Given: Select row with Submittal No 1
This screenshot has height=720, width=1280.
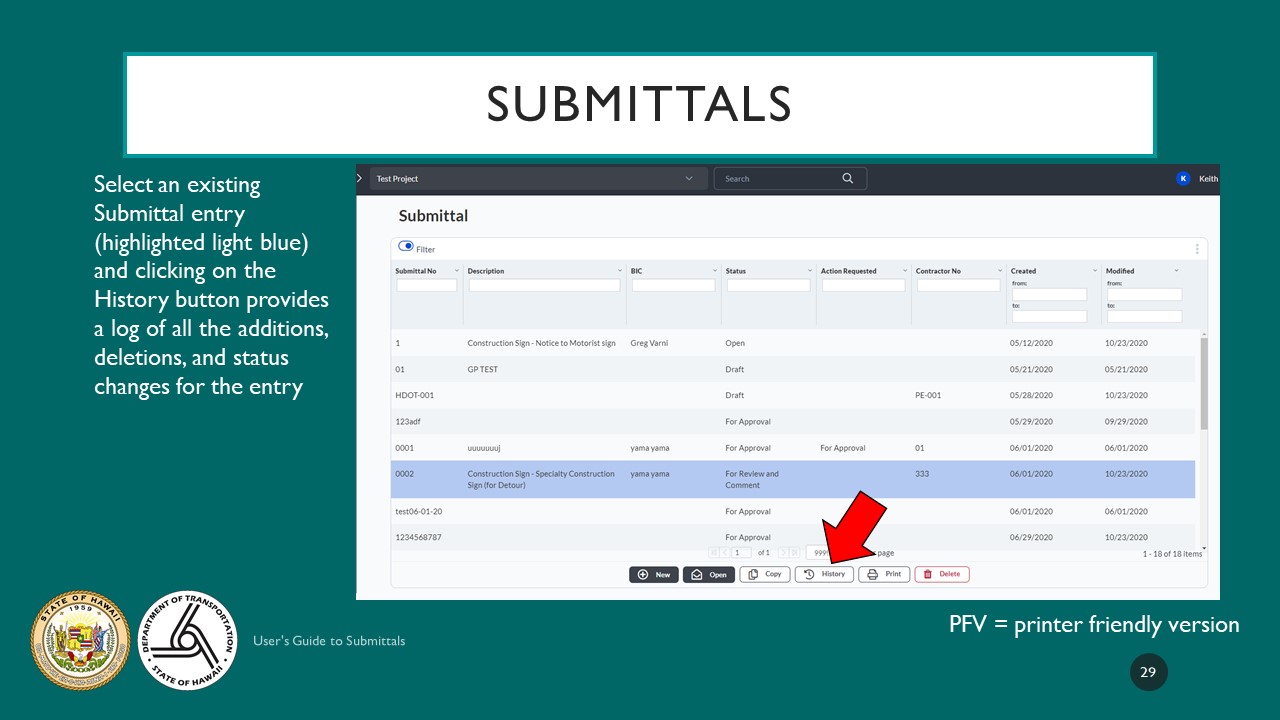Looking at the screenshot, I should (x=793, y=343).
